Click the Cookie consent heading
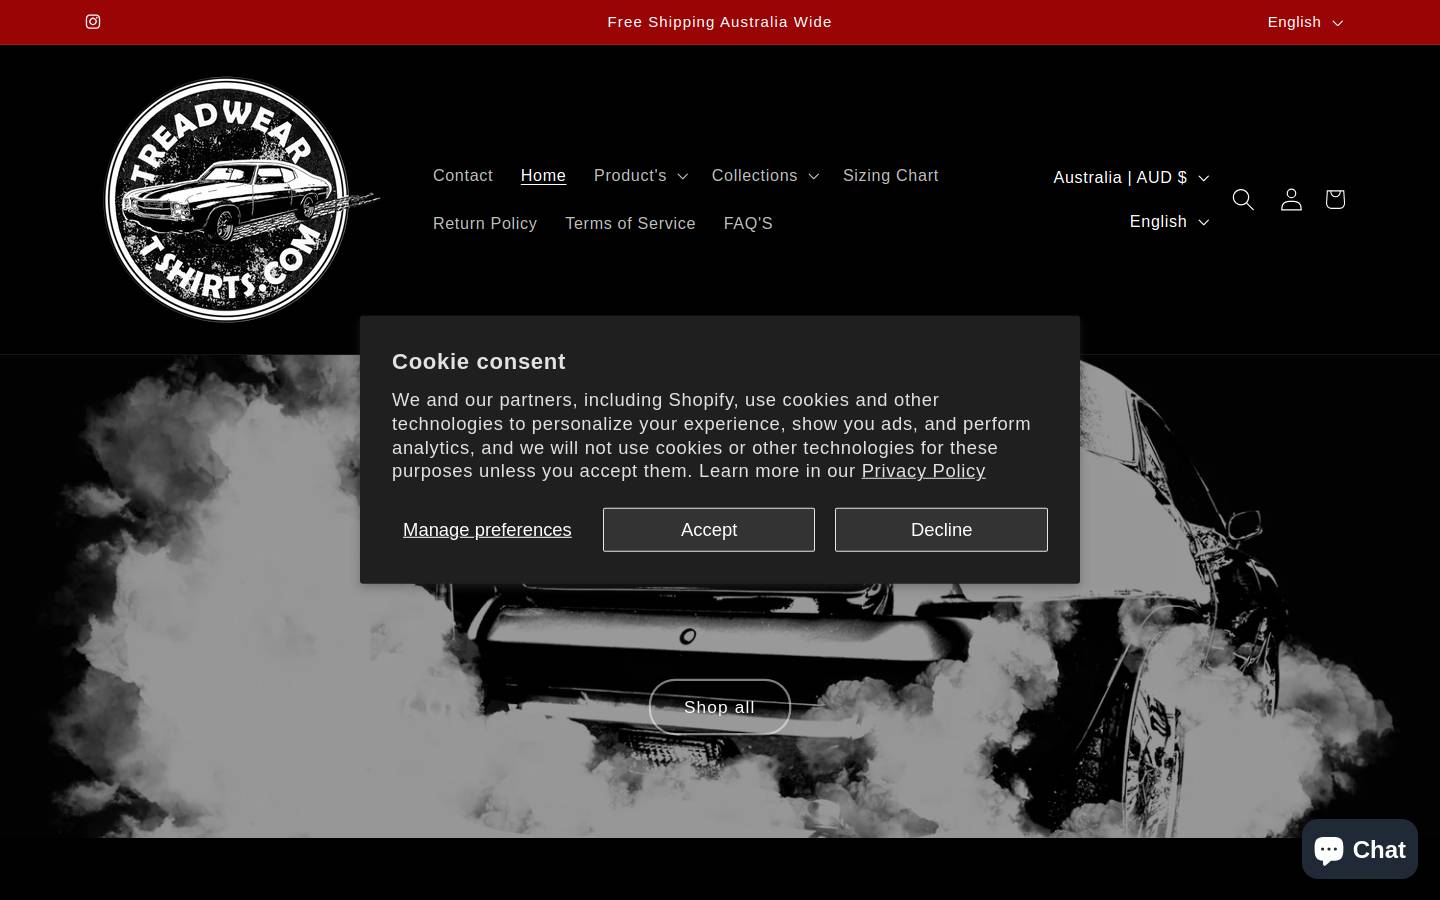Viewport: 1440px width, 900px height. click(479, 361)
